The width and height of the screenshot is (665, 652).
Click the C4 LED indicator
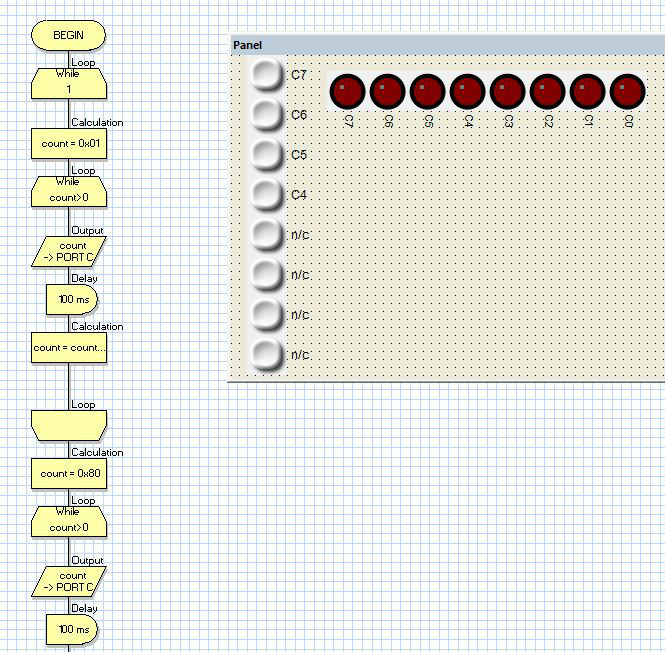point(467,91)
